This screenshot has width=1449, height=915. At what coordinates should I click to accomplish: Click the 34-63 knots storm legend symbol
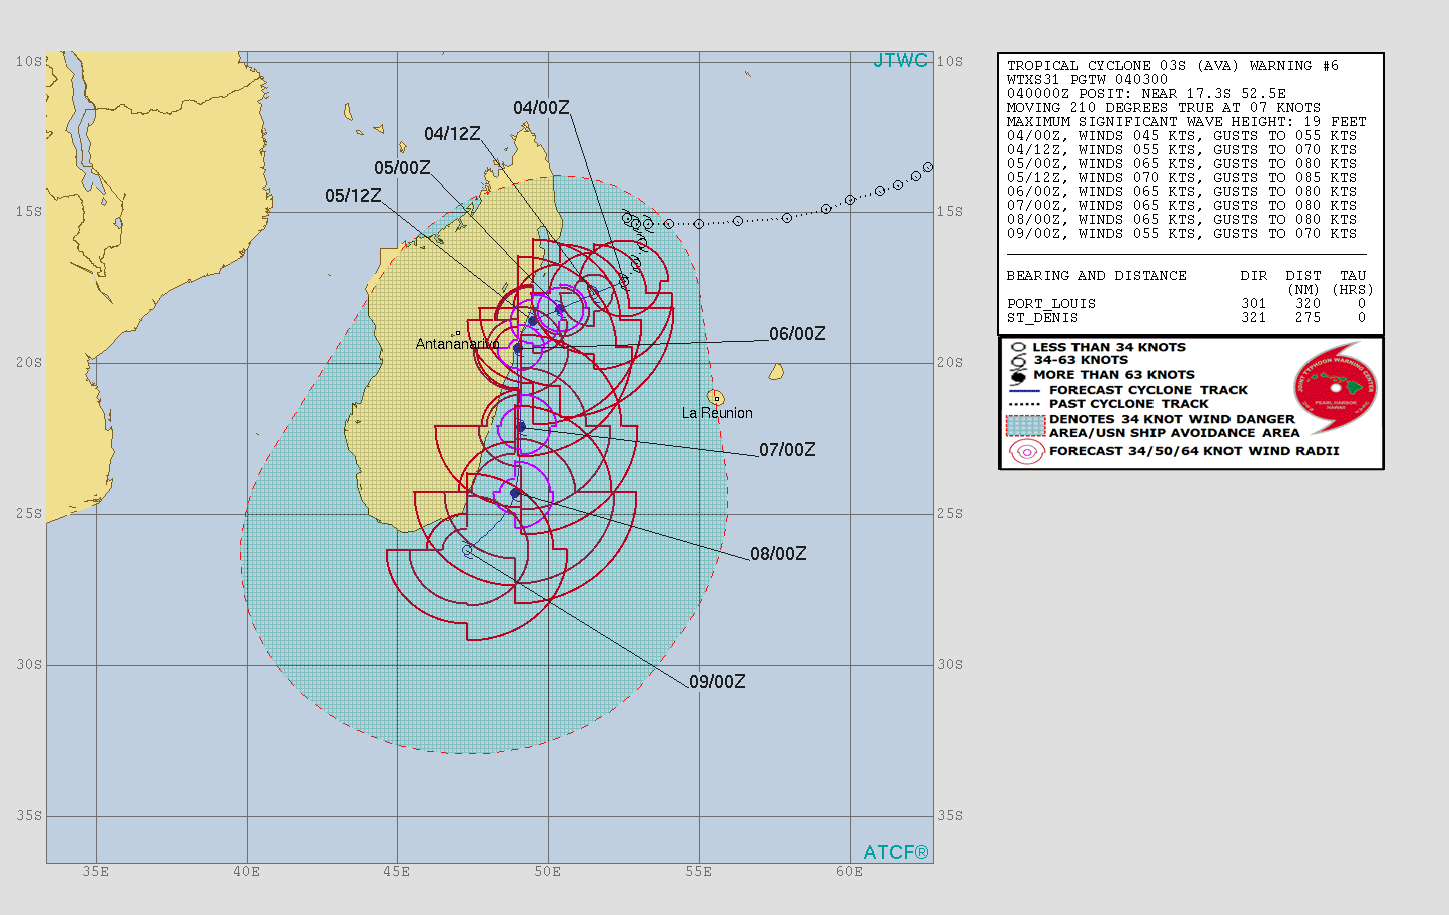click(1018, 360)
